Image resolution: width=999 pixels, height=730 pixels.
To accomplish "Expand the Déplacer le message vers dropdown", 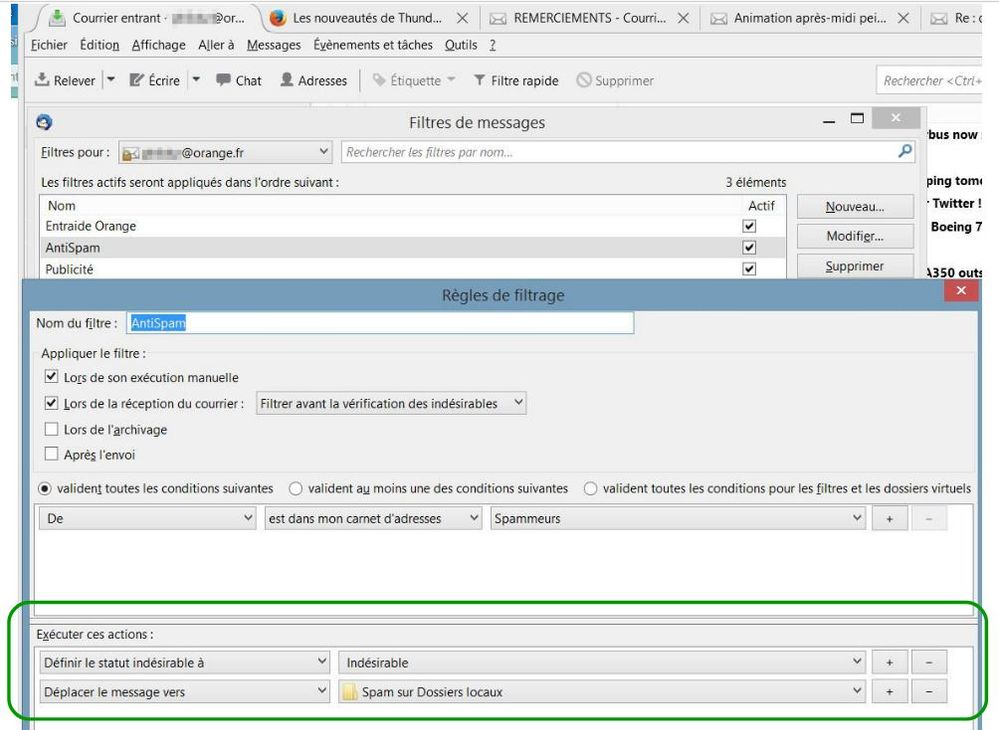I will [x=185, y=692].
